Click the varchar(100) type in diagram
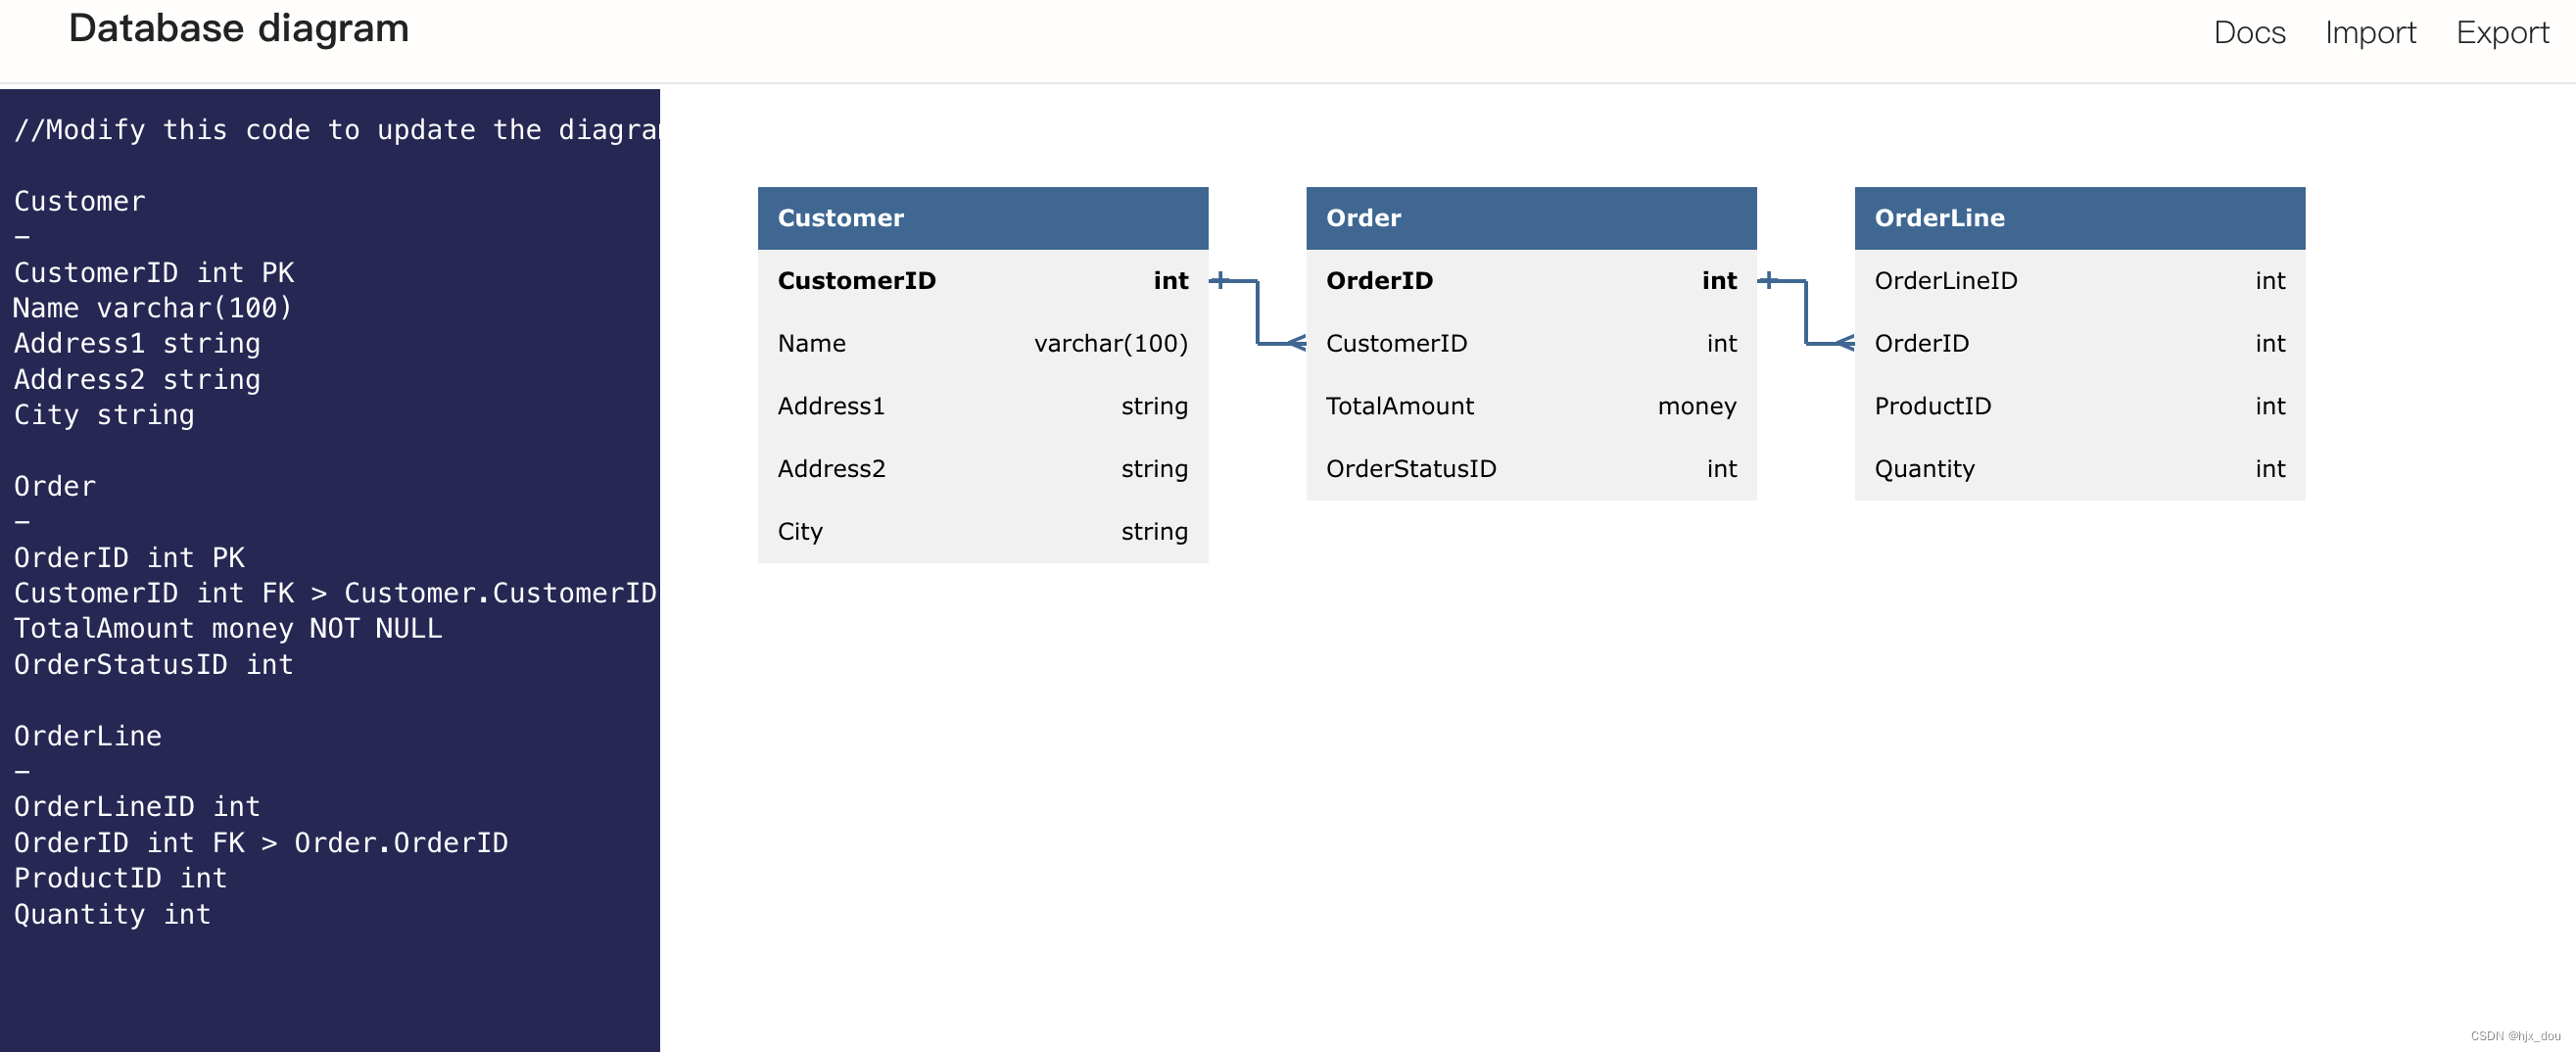 1110,344
